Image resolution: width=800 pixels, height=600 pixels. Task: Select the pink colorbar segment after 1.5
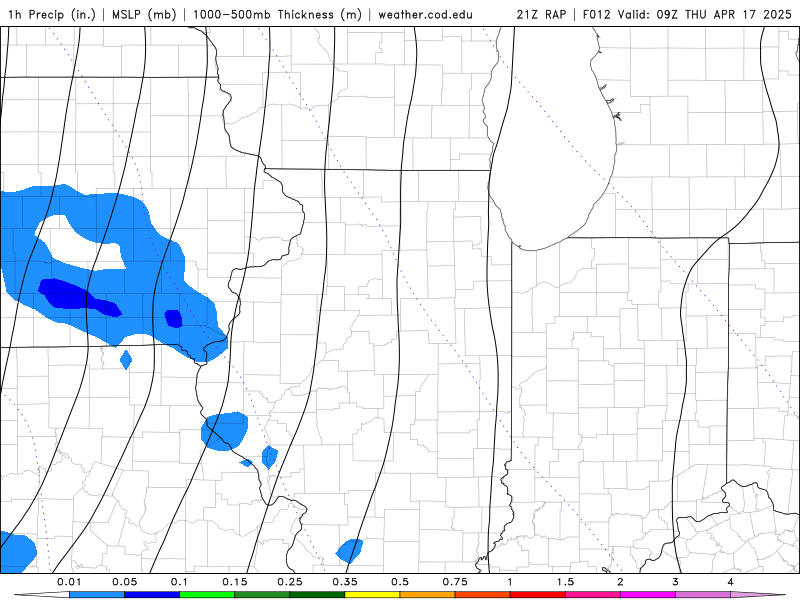pos(593,595)
